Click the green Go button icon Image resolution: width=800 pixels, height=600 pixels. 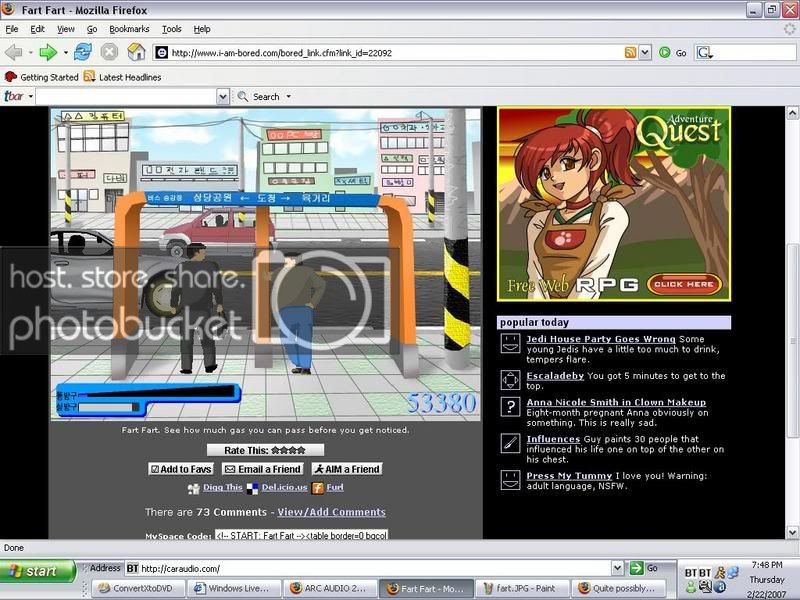[x=664, y=52]
